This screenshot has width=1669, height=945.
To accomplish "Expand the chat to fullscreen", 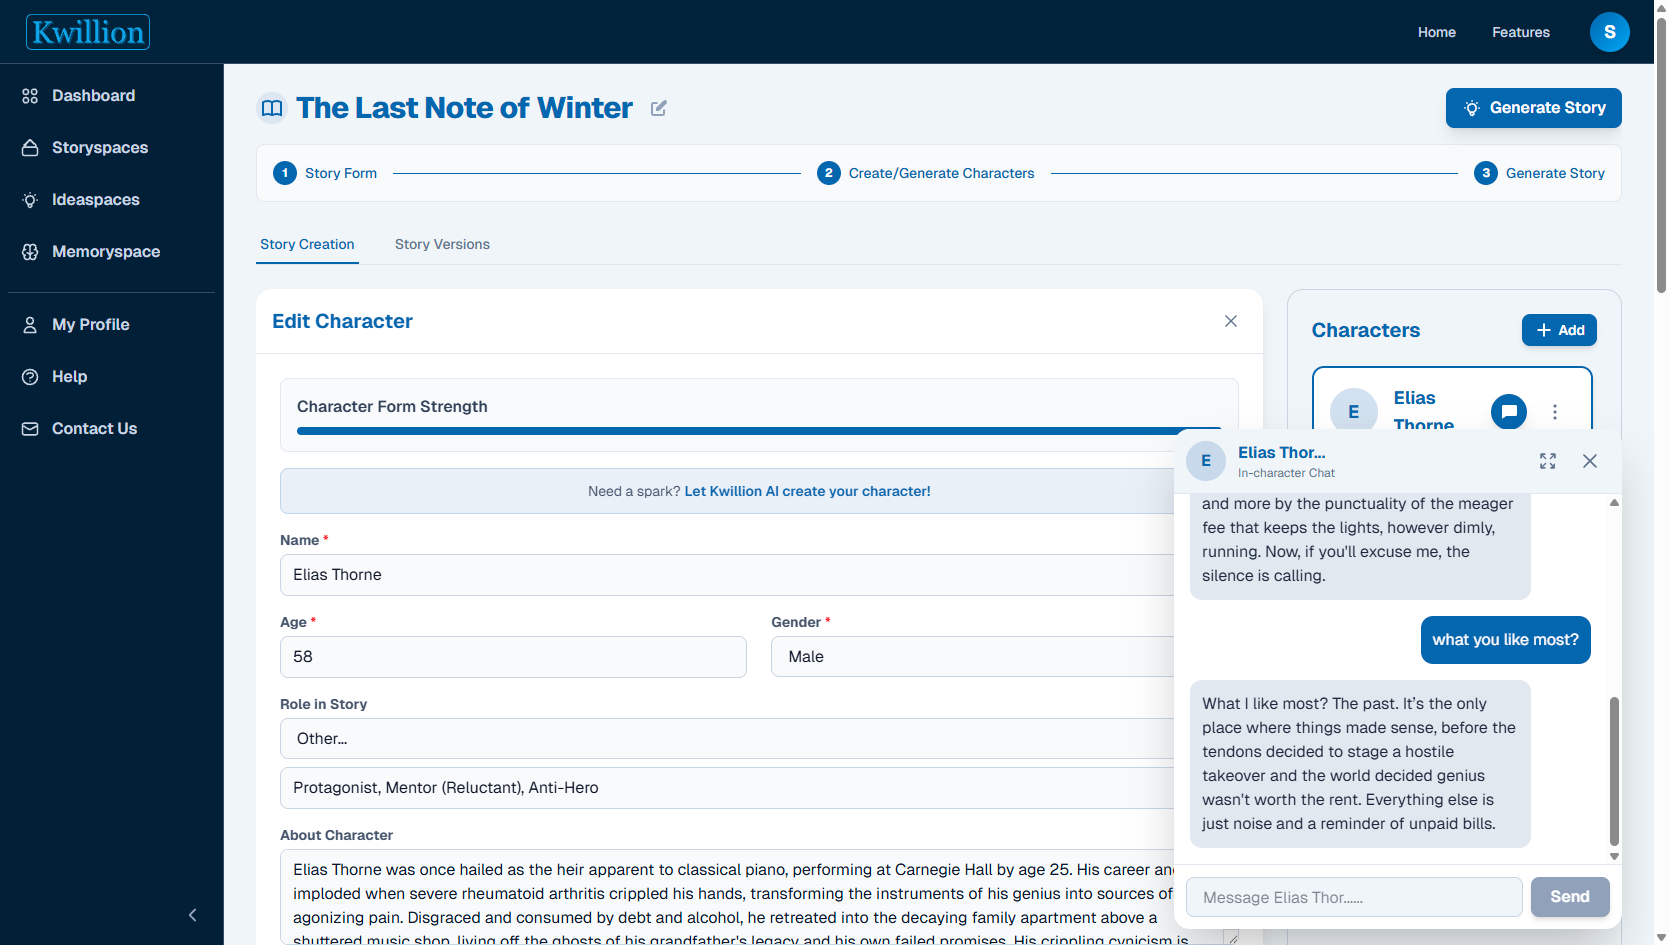I will point(1547,461).
